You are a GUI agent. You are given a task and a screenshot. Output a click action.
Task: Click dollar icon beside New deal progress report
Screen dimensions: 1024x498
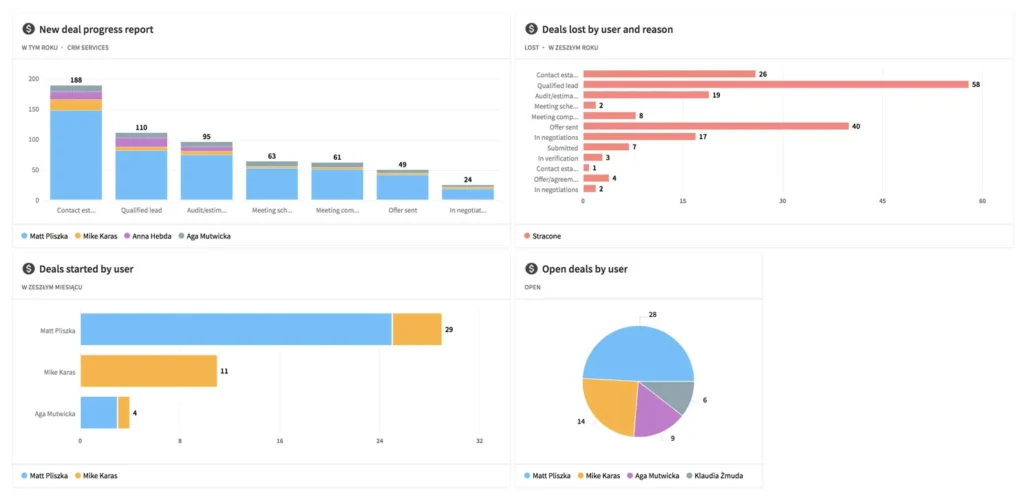pyautogui.click(x=29, y=30)
